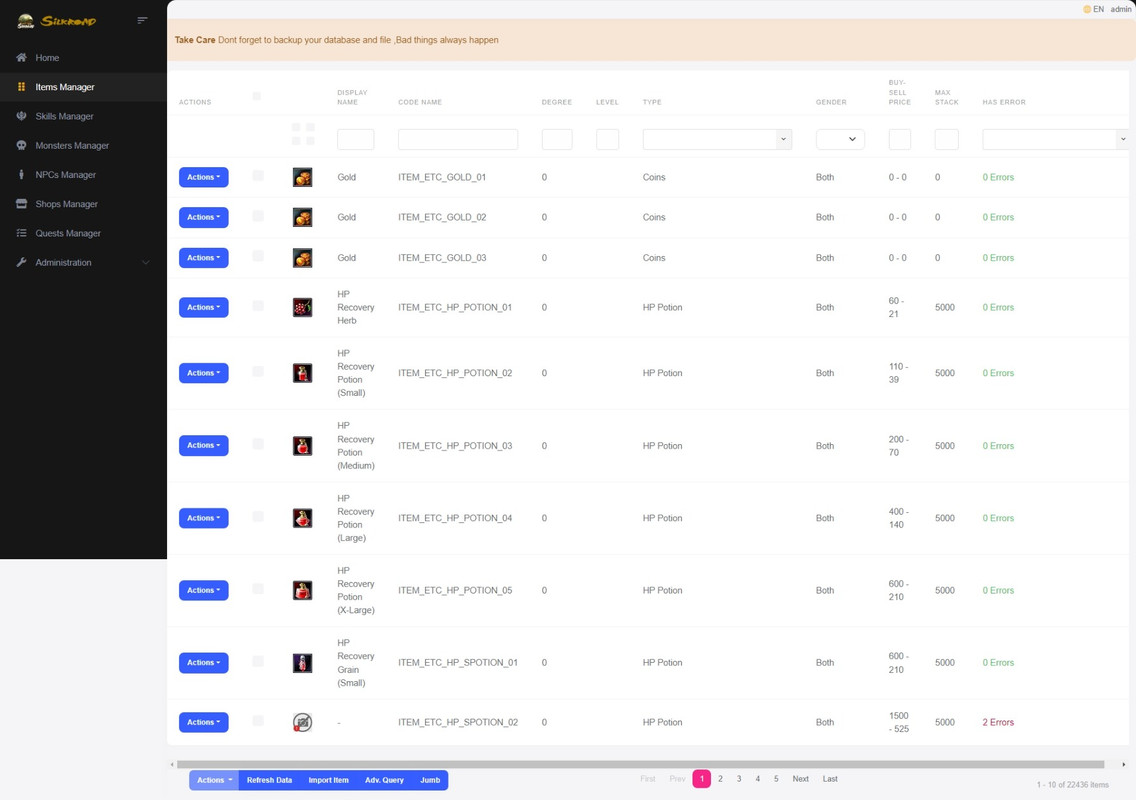Click the HP_SPOTION_01 grain icon

[x=302, y=662]
